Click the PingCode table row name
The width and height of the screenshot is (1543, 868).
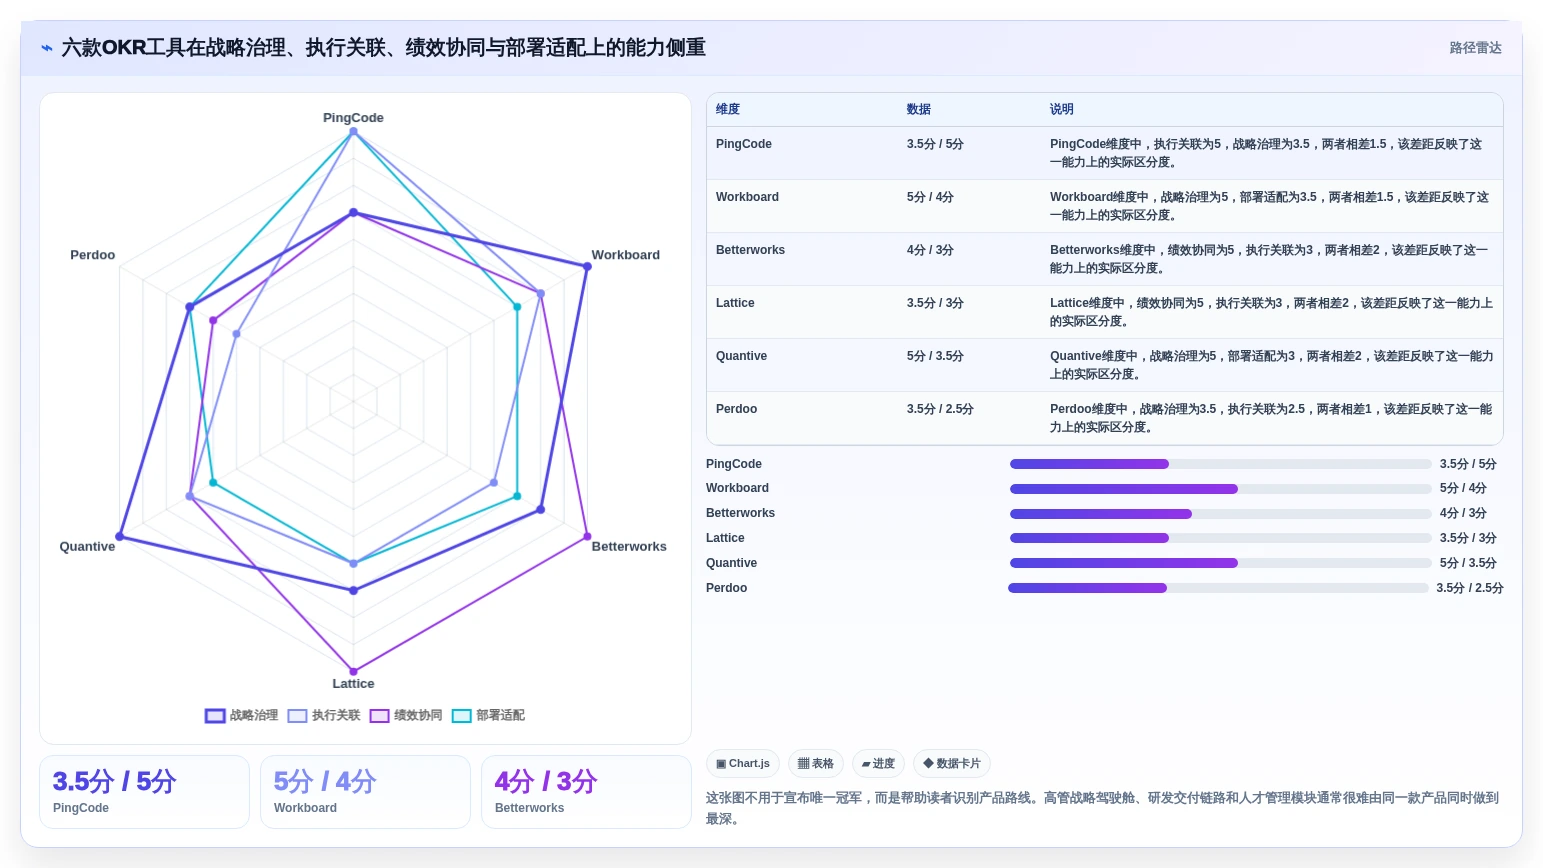[x=744, y=144]
